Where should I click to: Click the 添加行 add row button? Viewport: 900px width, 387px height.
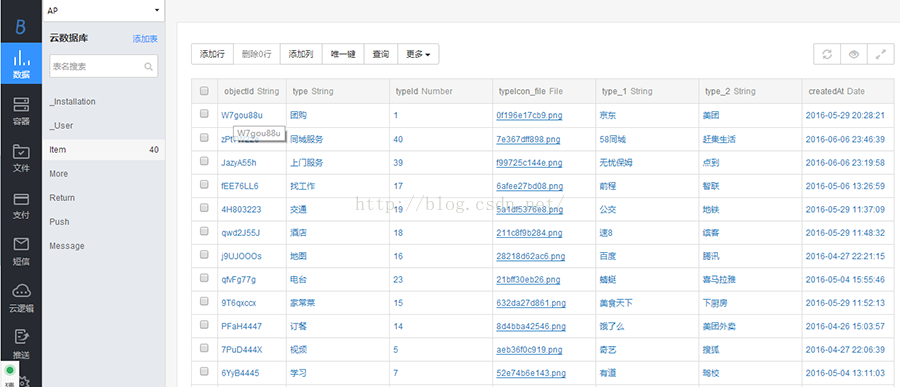[212, 54]
